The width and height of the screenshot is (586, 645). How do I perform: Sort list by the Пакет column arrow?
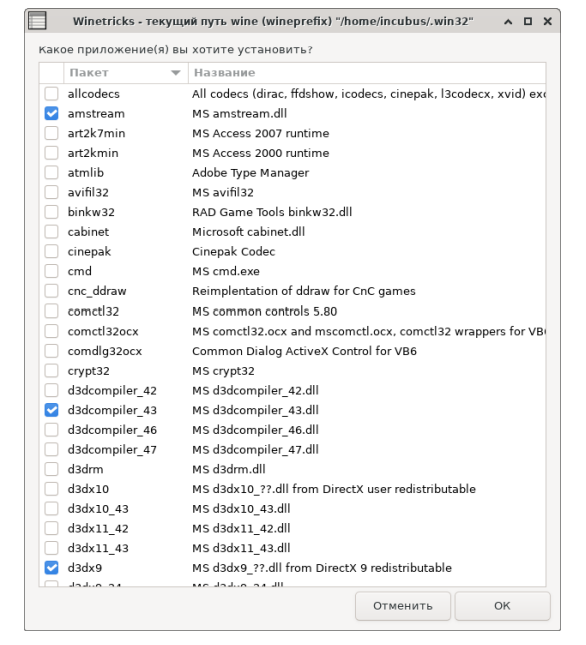176,73
